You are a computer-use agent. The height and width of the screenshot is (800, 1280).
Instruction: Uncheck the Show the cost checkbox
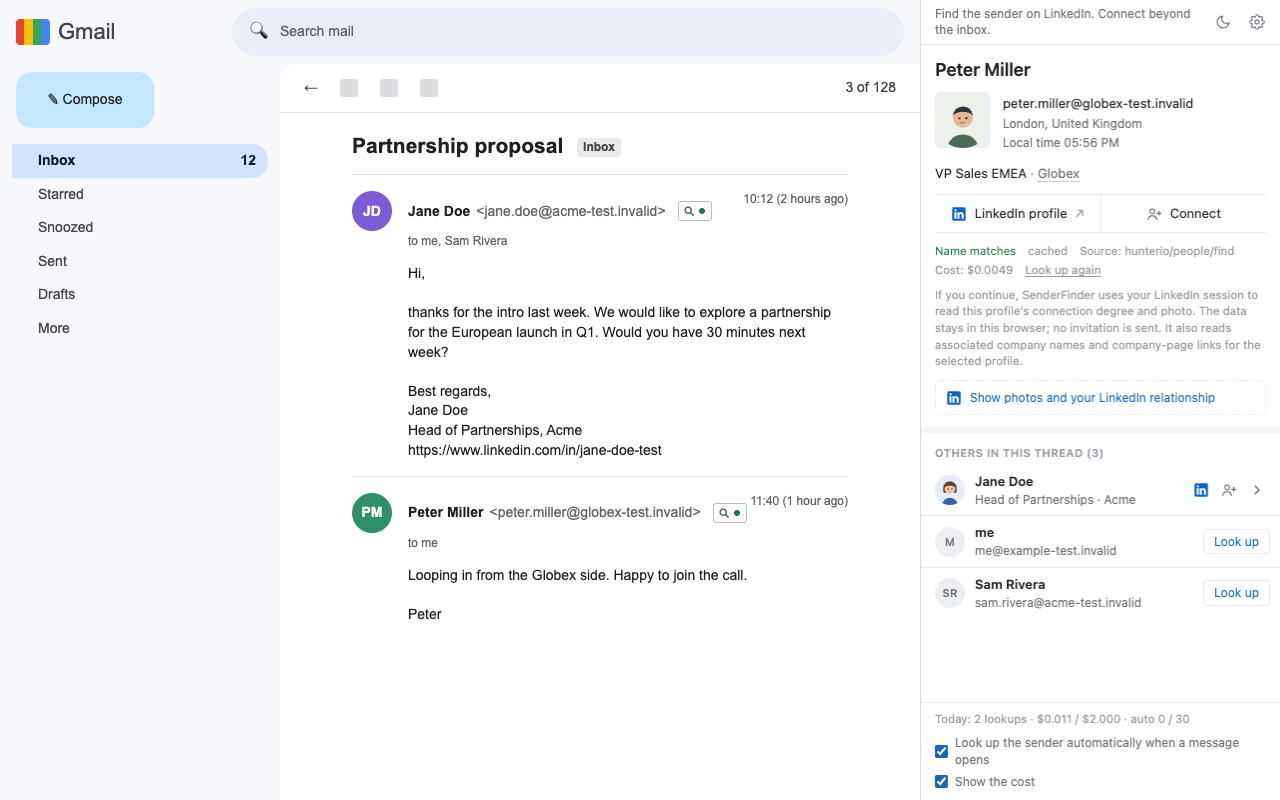click(x=941, y=782)
